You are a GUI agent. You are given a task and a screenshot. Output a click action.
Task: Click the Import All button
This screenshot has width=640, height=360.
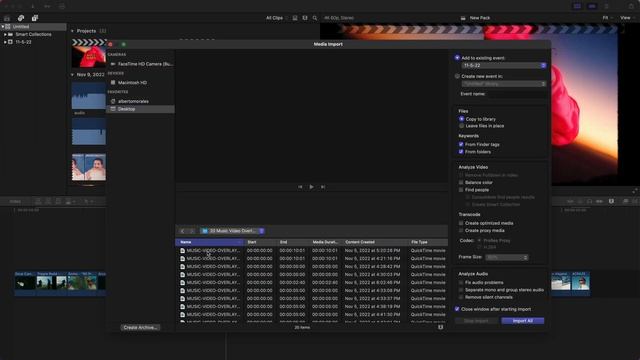pos(522,321)
